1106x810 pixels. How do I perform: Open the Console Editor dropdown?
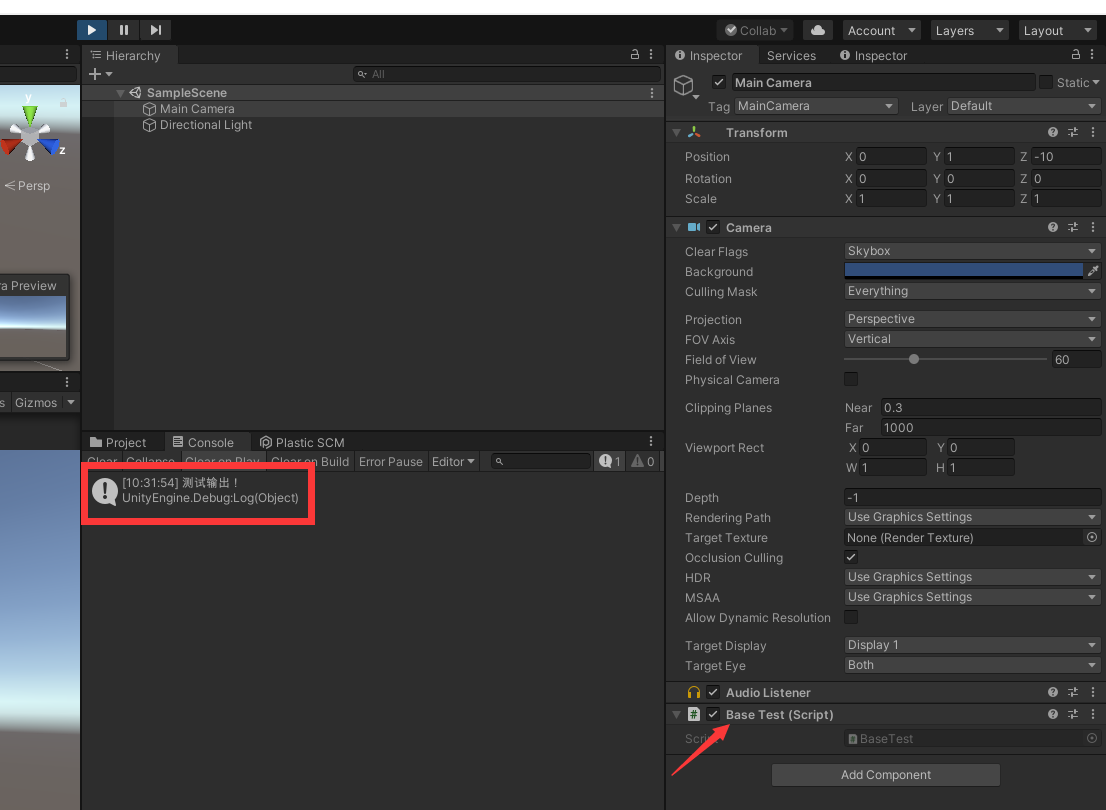(453, 461)
